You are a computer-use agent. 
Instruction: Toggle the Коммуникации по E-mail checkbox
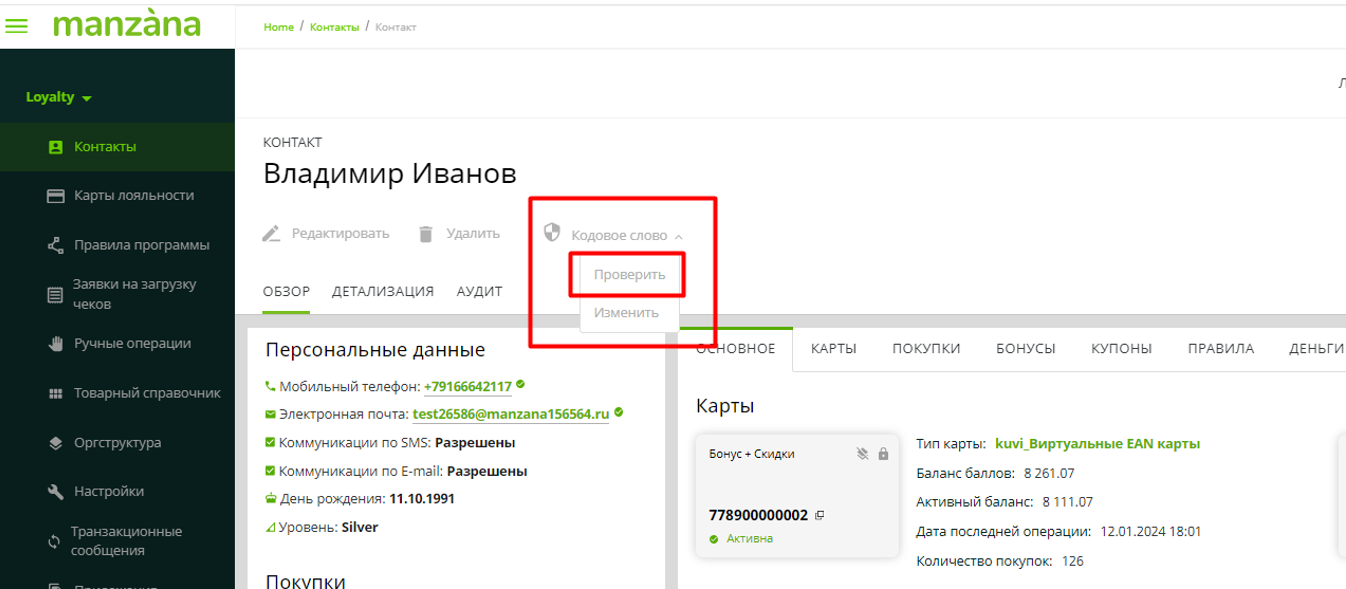270,471
